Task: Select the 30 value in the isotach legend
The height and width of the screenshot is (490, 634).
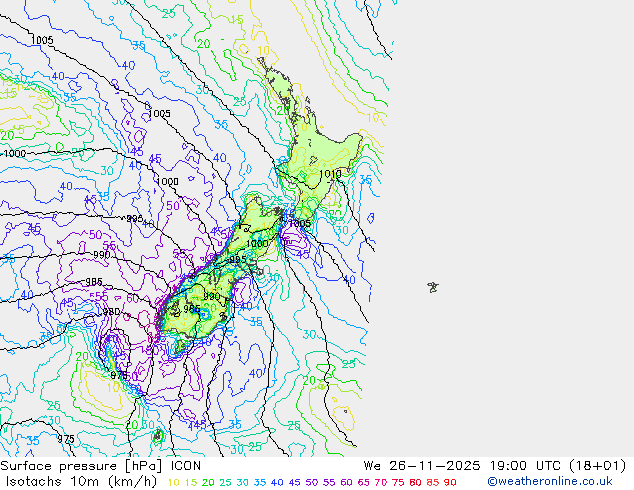Action: pos(243,482)
